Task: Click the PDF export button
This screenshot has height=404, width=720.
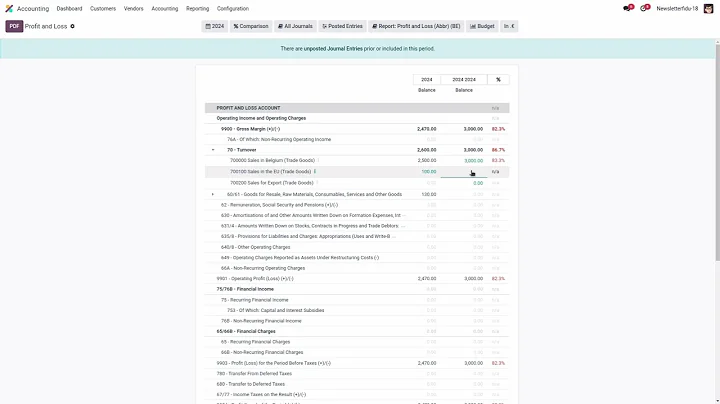Action: (x=14, y=26)
